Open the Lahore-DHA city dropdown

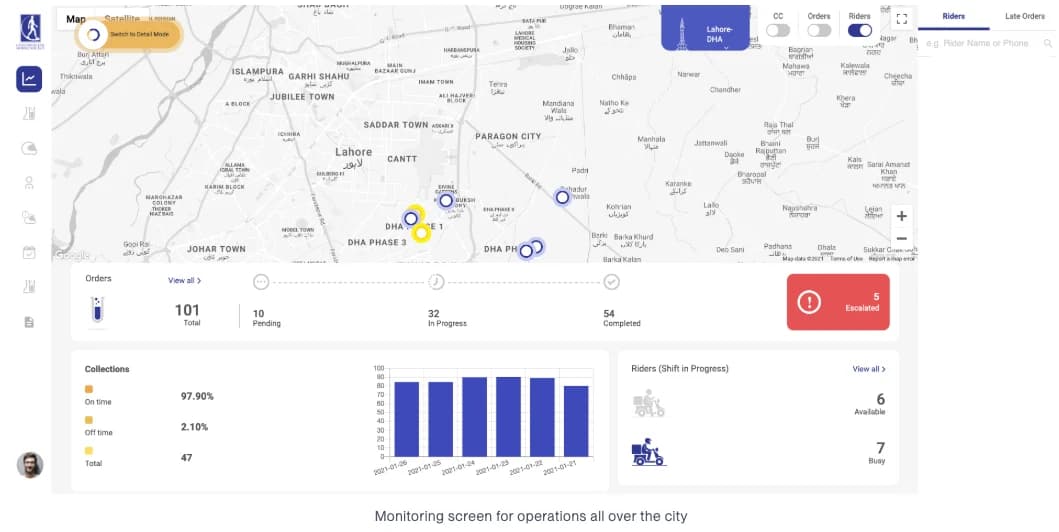705,28
